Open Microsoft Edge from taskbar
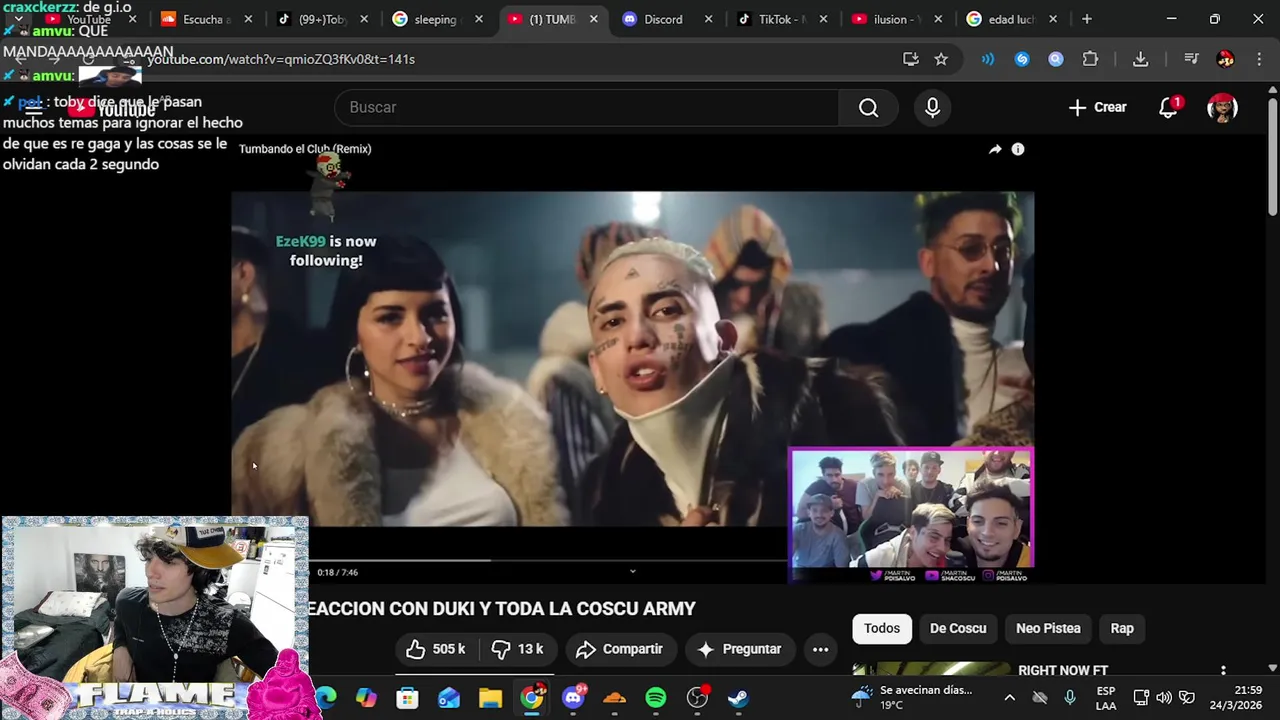The height and width of the screenshot is (720, 1280). pyautogui.click(x=326, y=697)
